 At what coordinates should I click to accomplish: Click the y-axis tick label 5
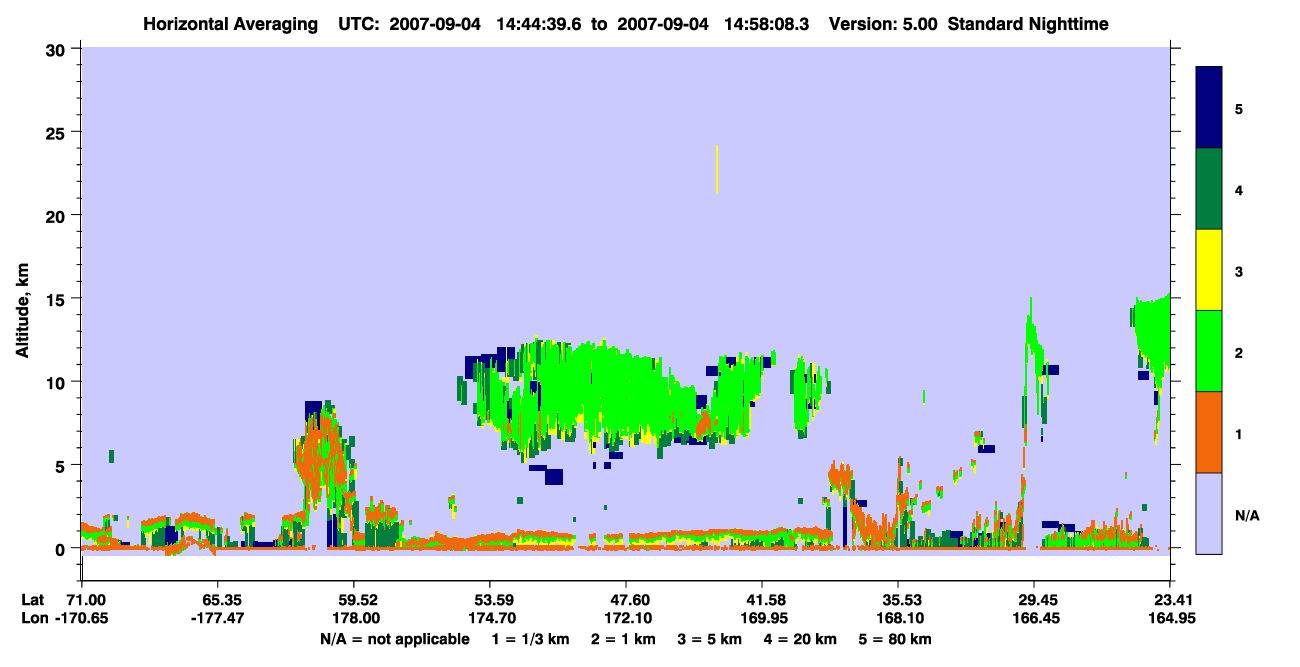point(63,465)
